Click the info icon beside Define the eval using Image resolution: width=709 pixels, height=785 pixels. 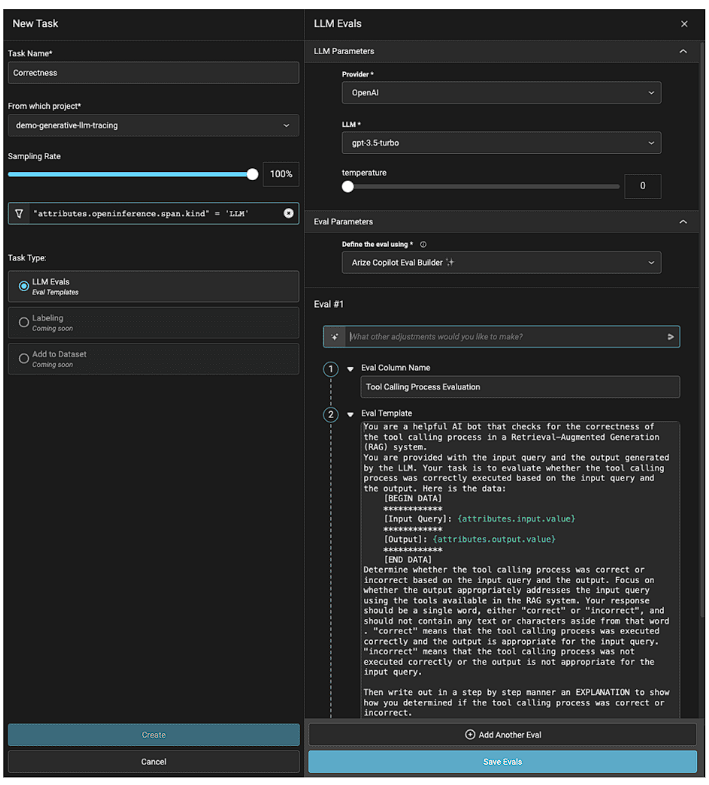(423, 244)
